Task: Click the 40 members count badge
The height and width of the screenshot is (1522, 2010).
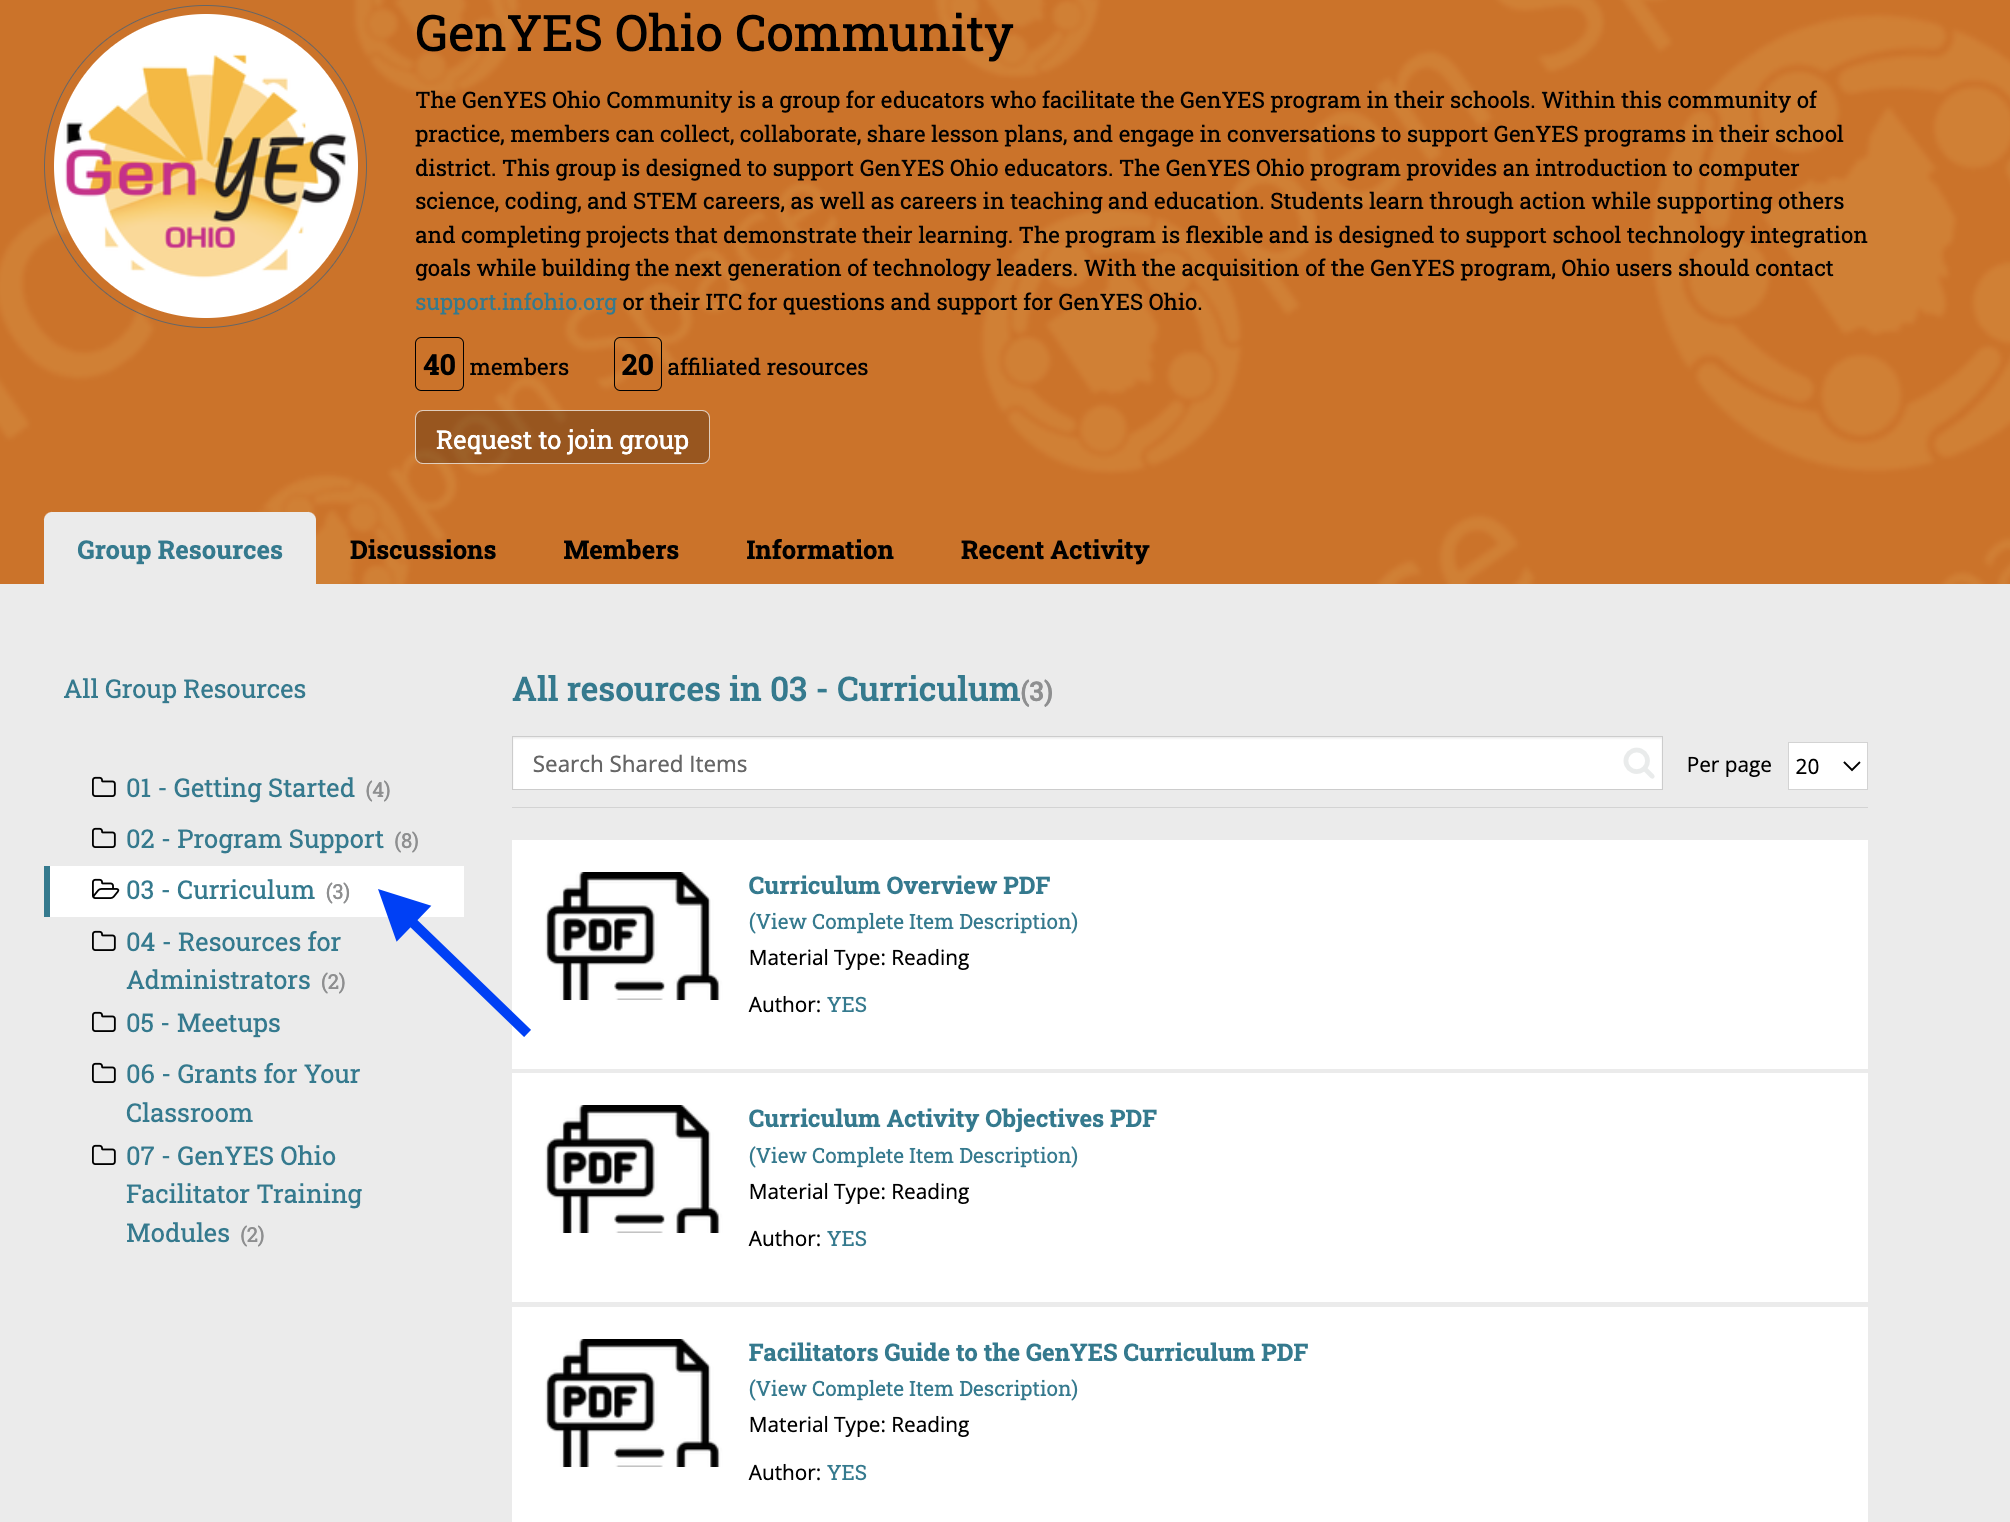Action: click(439, 365)
